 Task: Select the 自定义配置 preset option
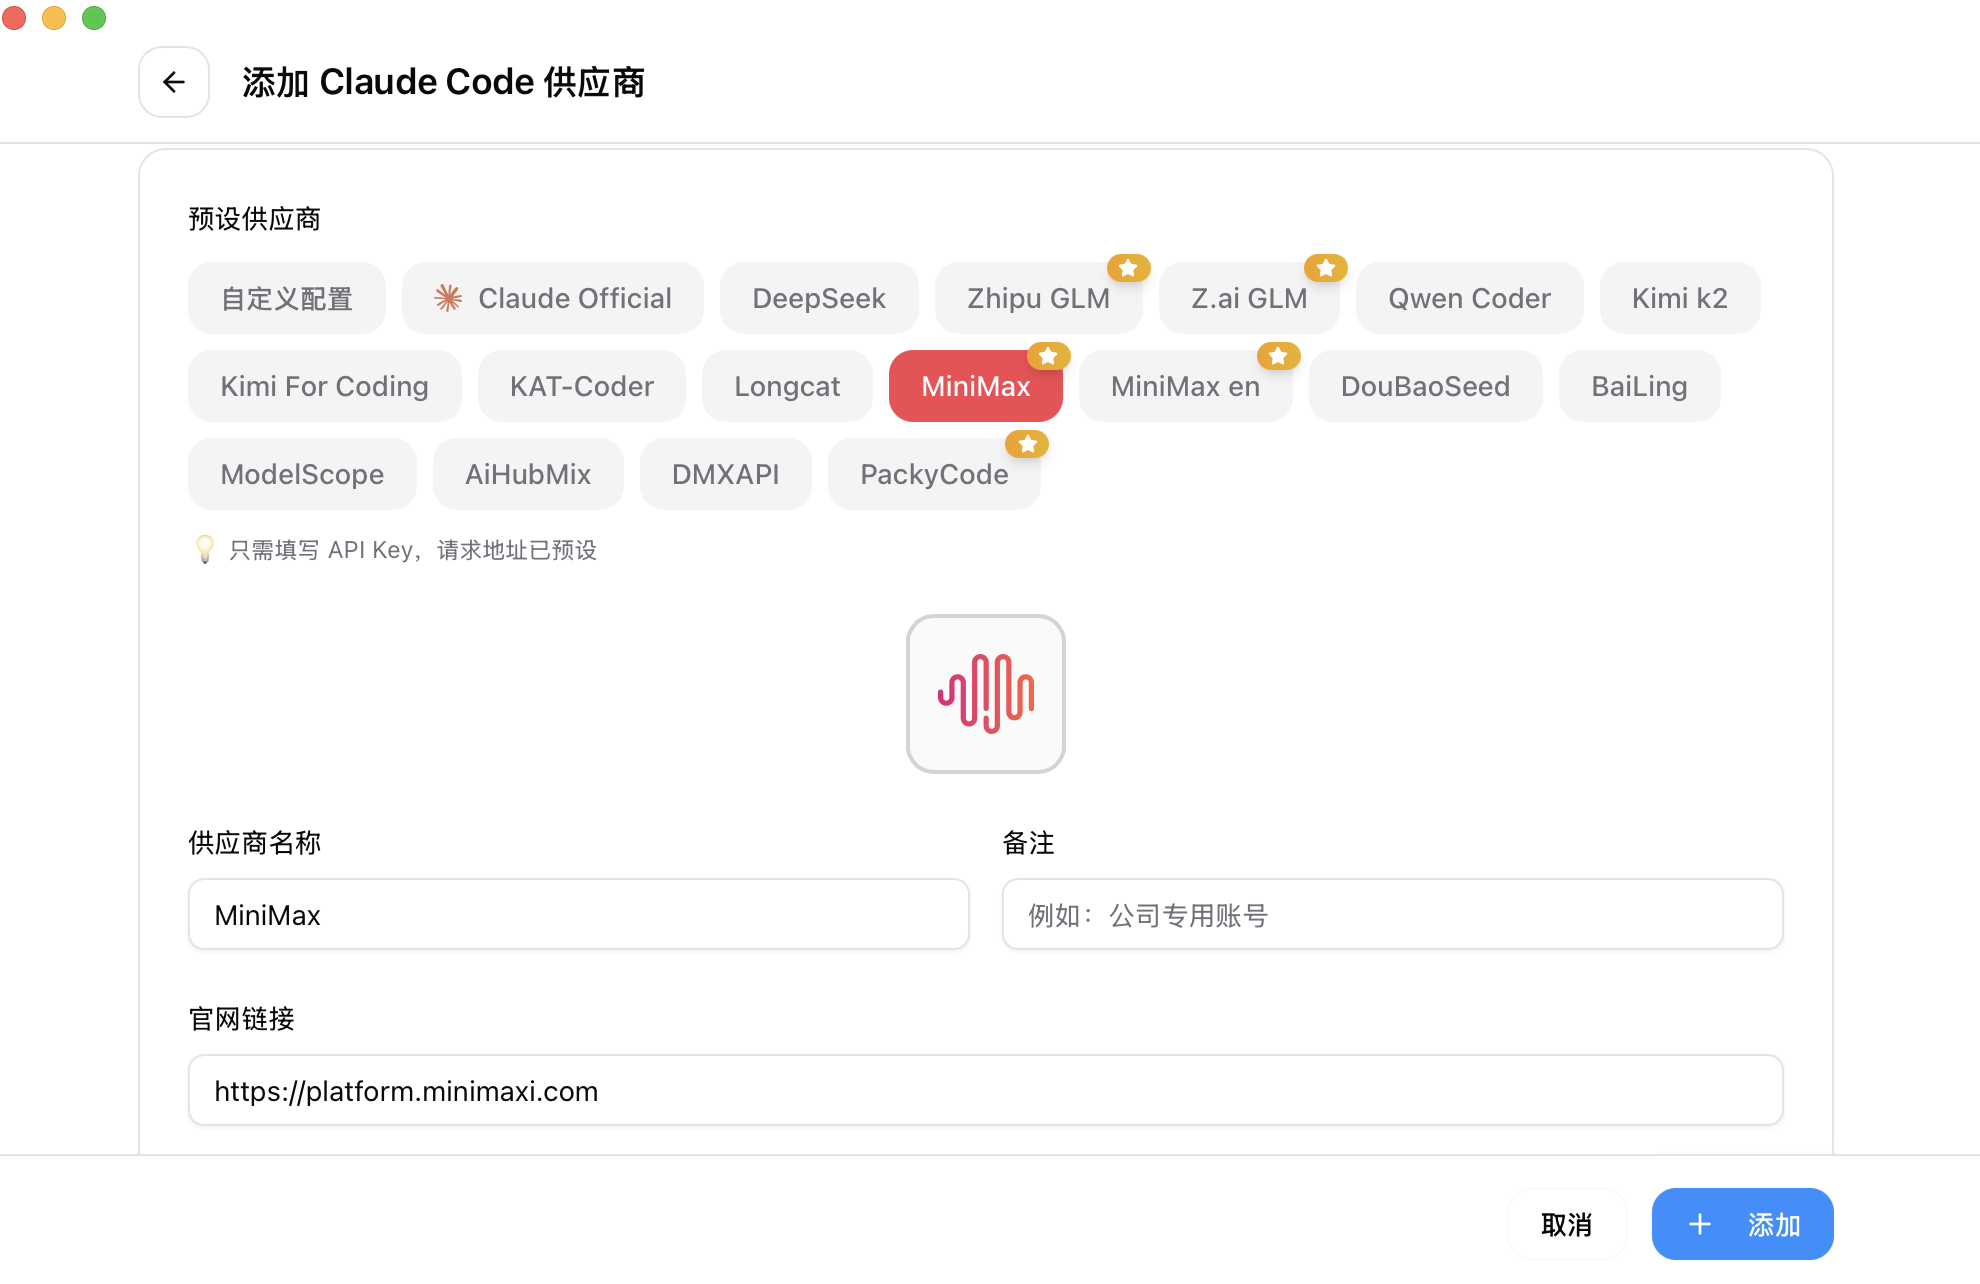pos(286,297)
